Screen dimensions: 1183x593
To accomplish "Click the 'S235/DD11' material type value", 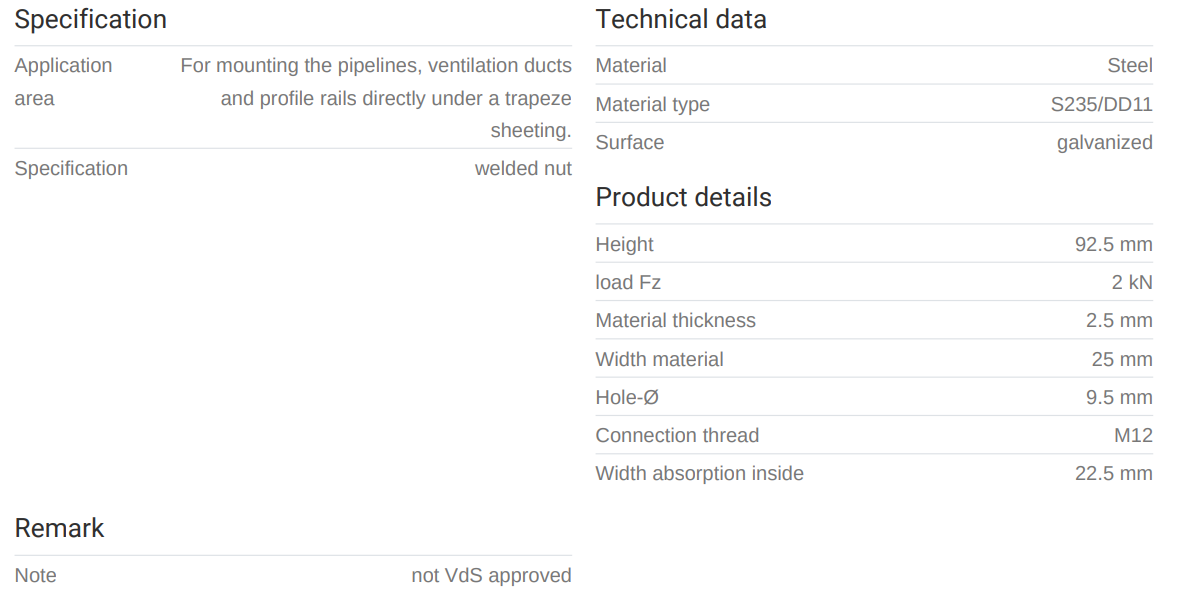I will 1101,104.
